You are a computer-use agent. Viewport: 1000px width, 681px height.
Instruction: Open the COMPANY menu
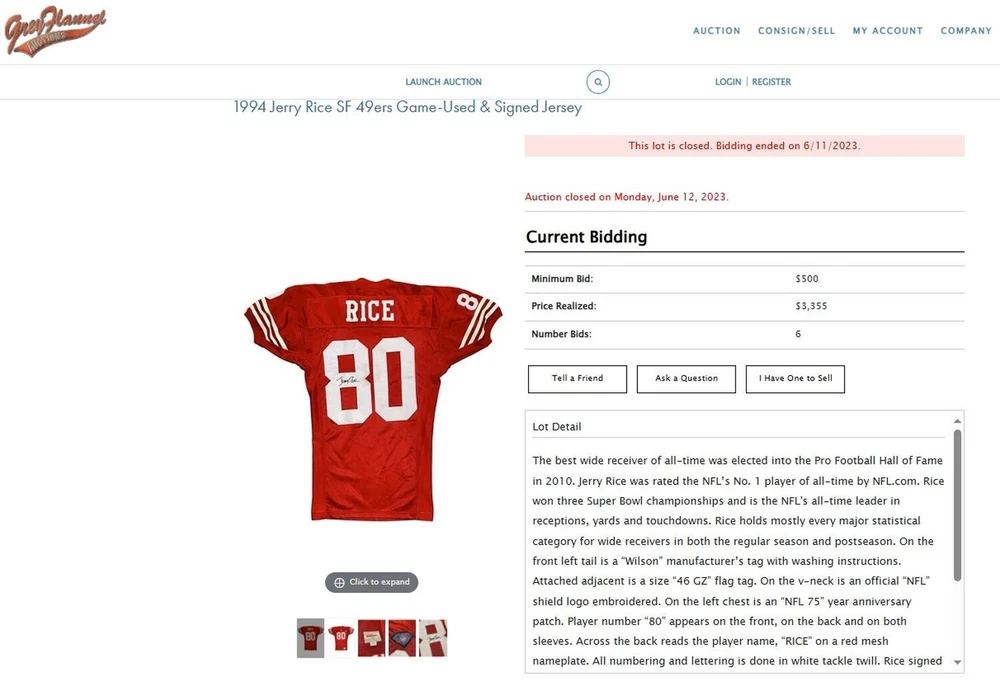pos(966,31)
